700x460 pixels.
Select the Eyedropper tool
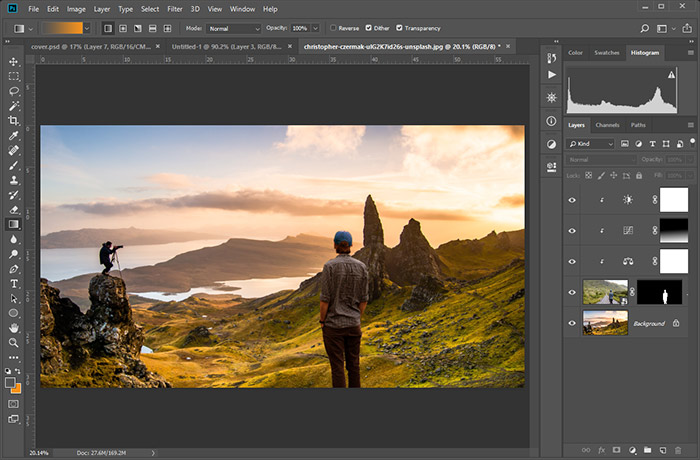[14, 135]
